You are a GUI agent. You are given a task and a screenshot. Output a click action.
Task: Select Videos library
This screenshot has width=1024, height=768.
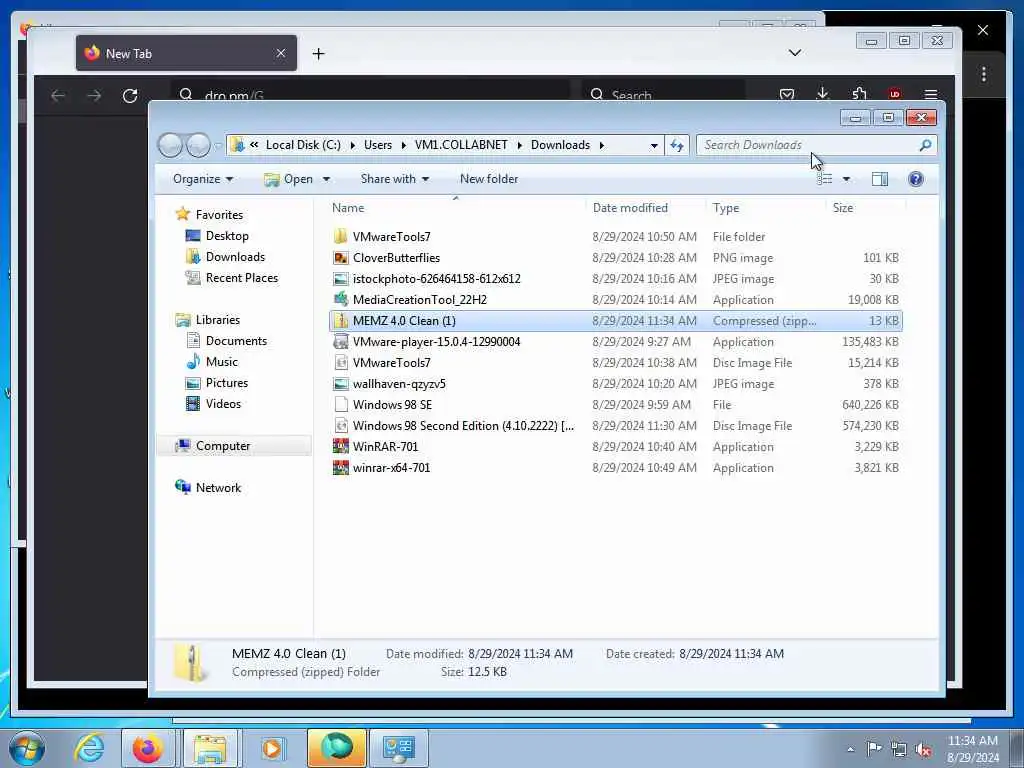click(x=223, y=404)
